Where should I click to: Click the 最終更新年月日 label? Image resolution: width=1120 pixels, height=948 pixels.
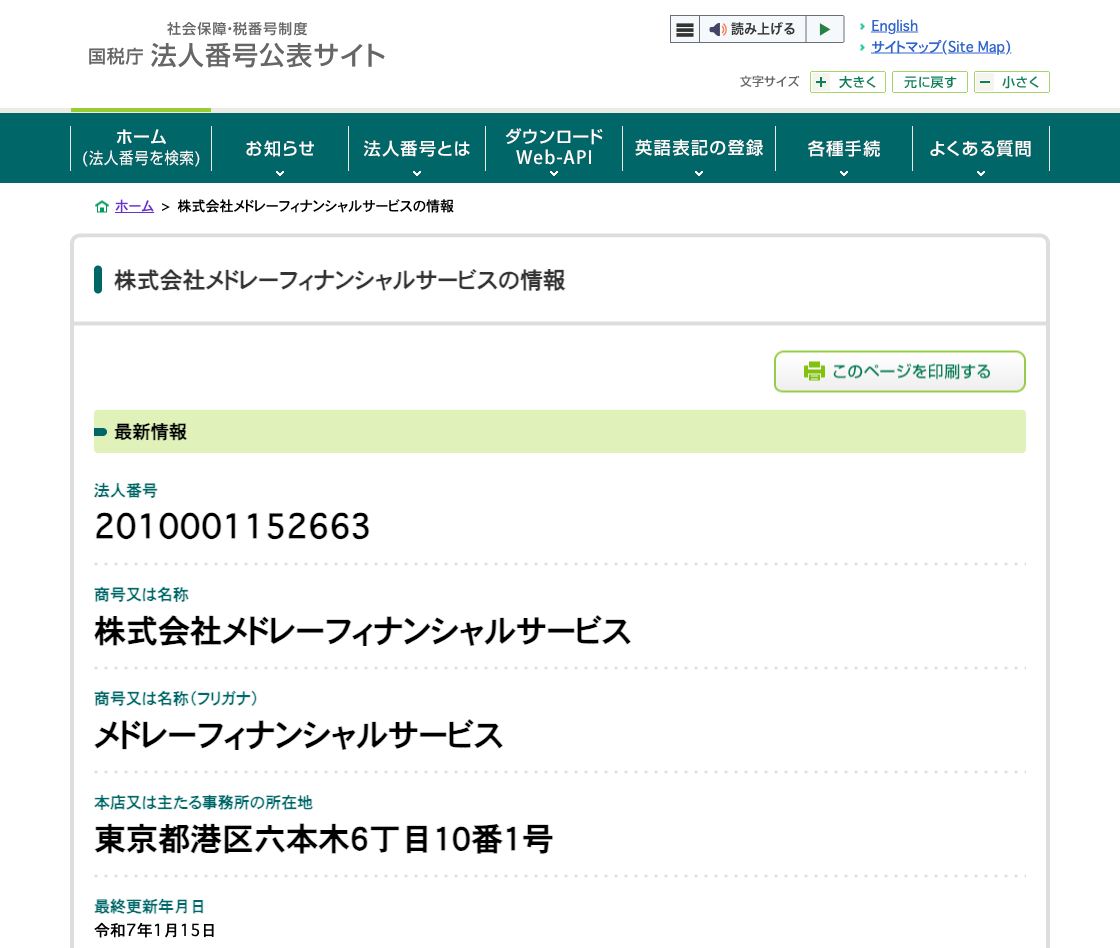click(149, 907)
